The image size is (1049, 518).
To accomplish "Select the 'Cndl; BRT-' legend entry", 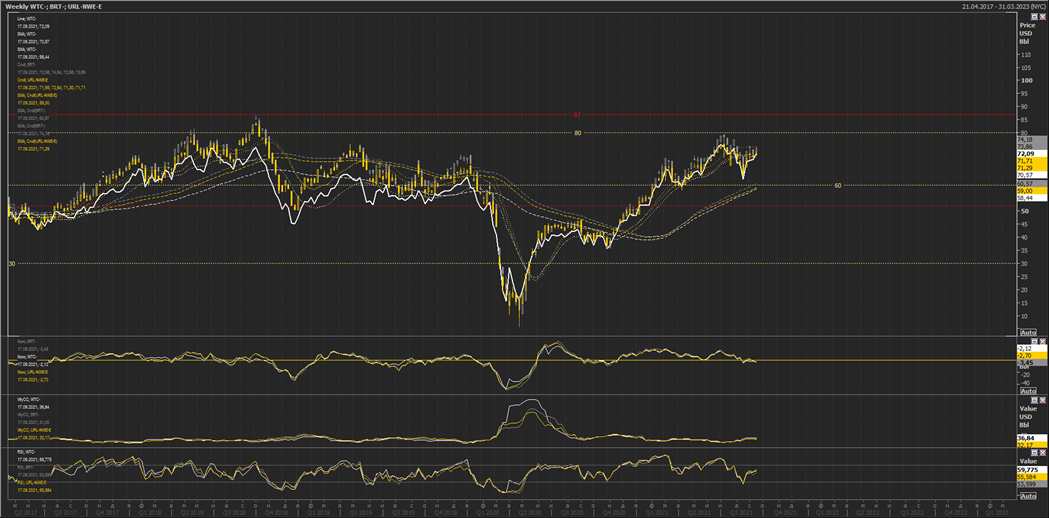I will [x=27, y=65].
